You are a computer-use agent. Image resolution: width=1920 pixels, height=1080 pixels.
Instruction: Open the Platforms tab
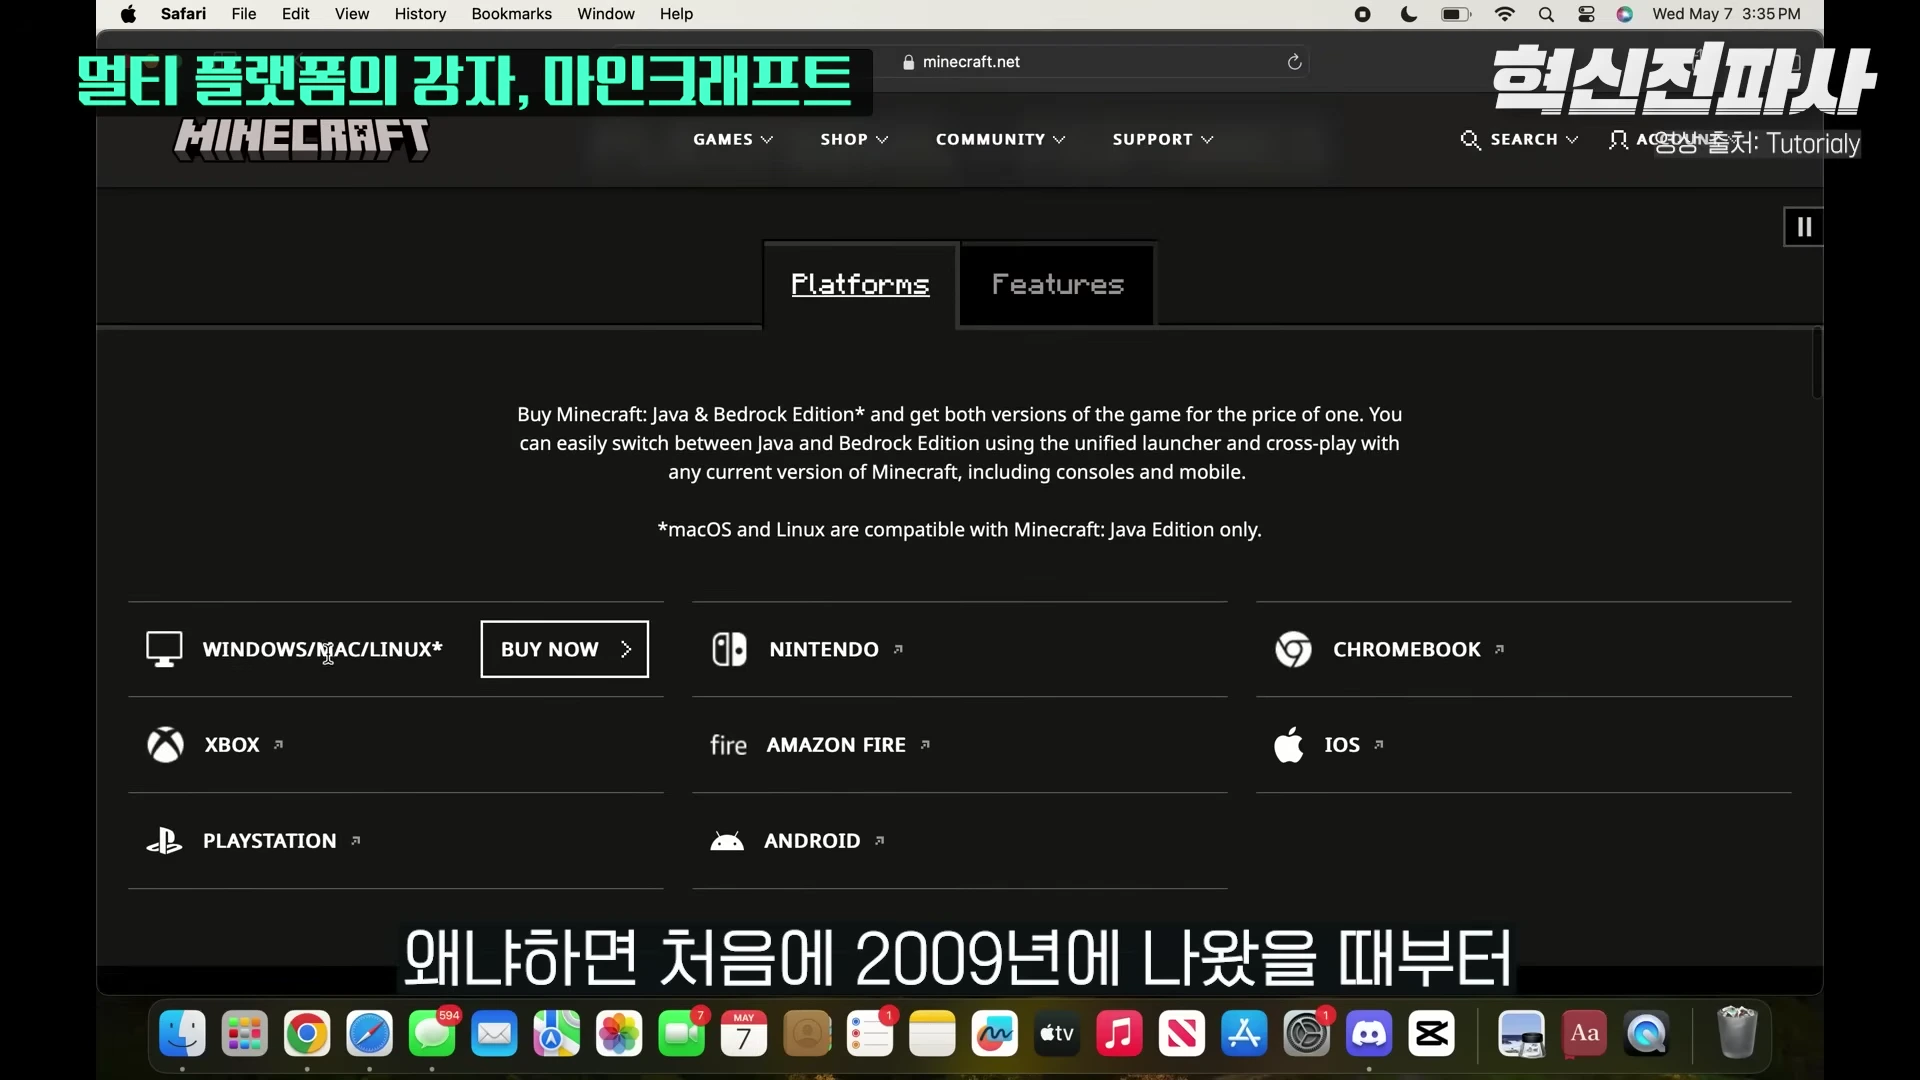pyautogui.click(x=860, y=285)
